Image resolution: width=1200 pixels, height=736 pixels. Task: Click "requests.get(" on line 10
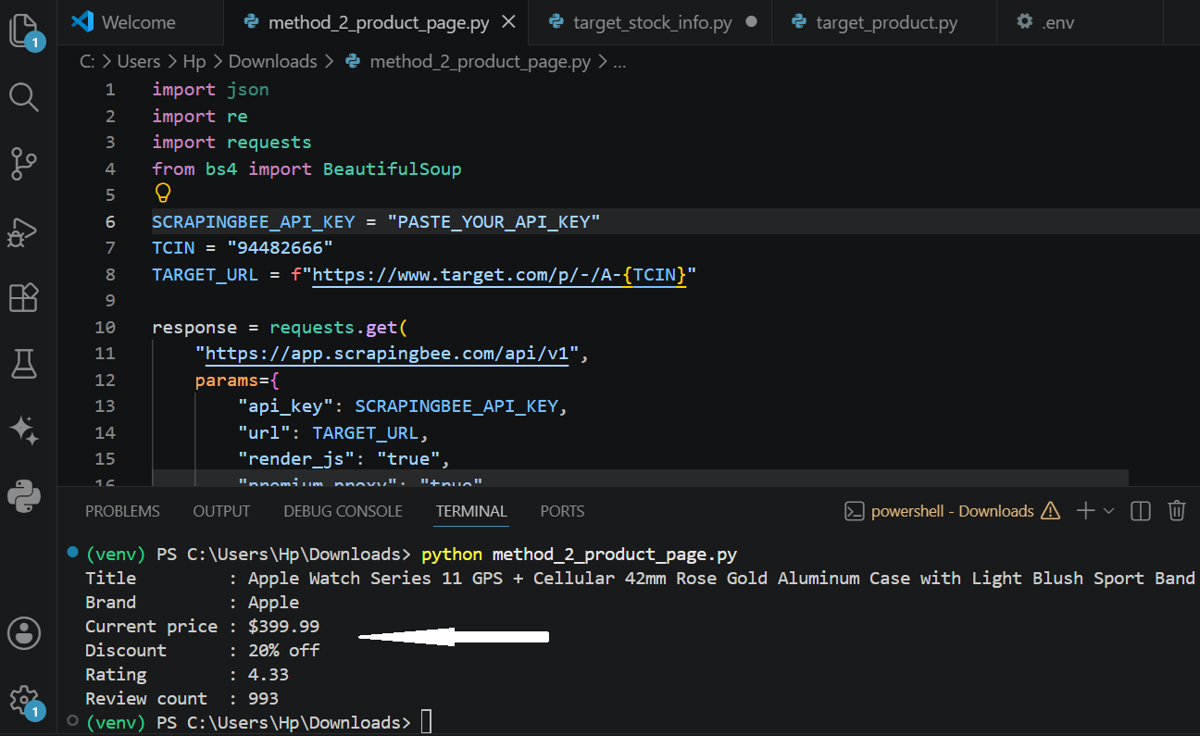[339, 328]
